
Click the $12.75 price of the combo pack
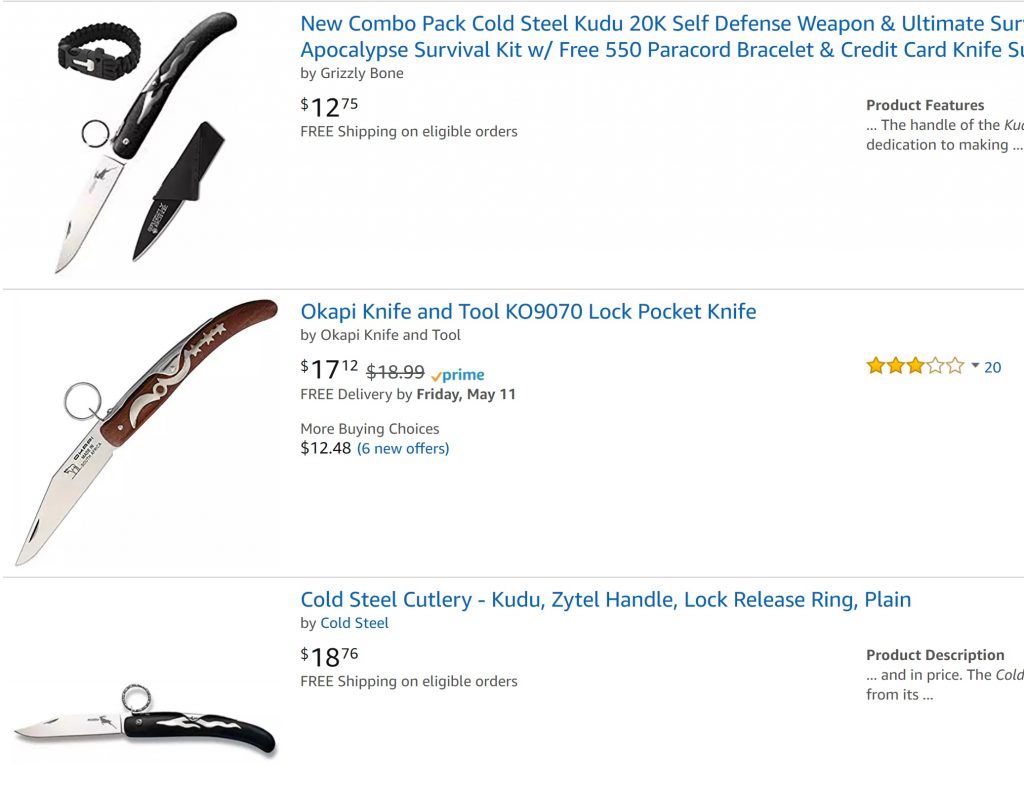point(329,107)
